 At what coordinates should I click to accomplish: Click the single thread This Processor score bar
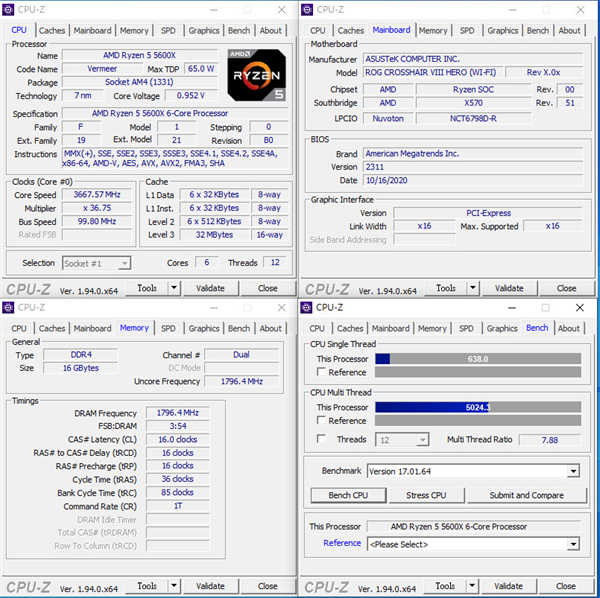click(x=478, y=358)
